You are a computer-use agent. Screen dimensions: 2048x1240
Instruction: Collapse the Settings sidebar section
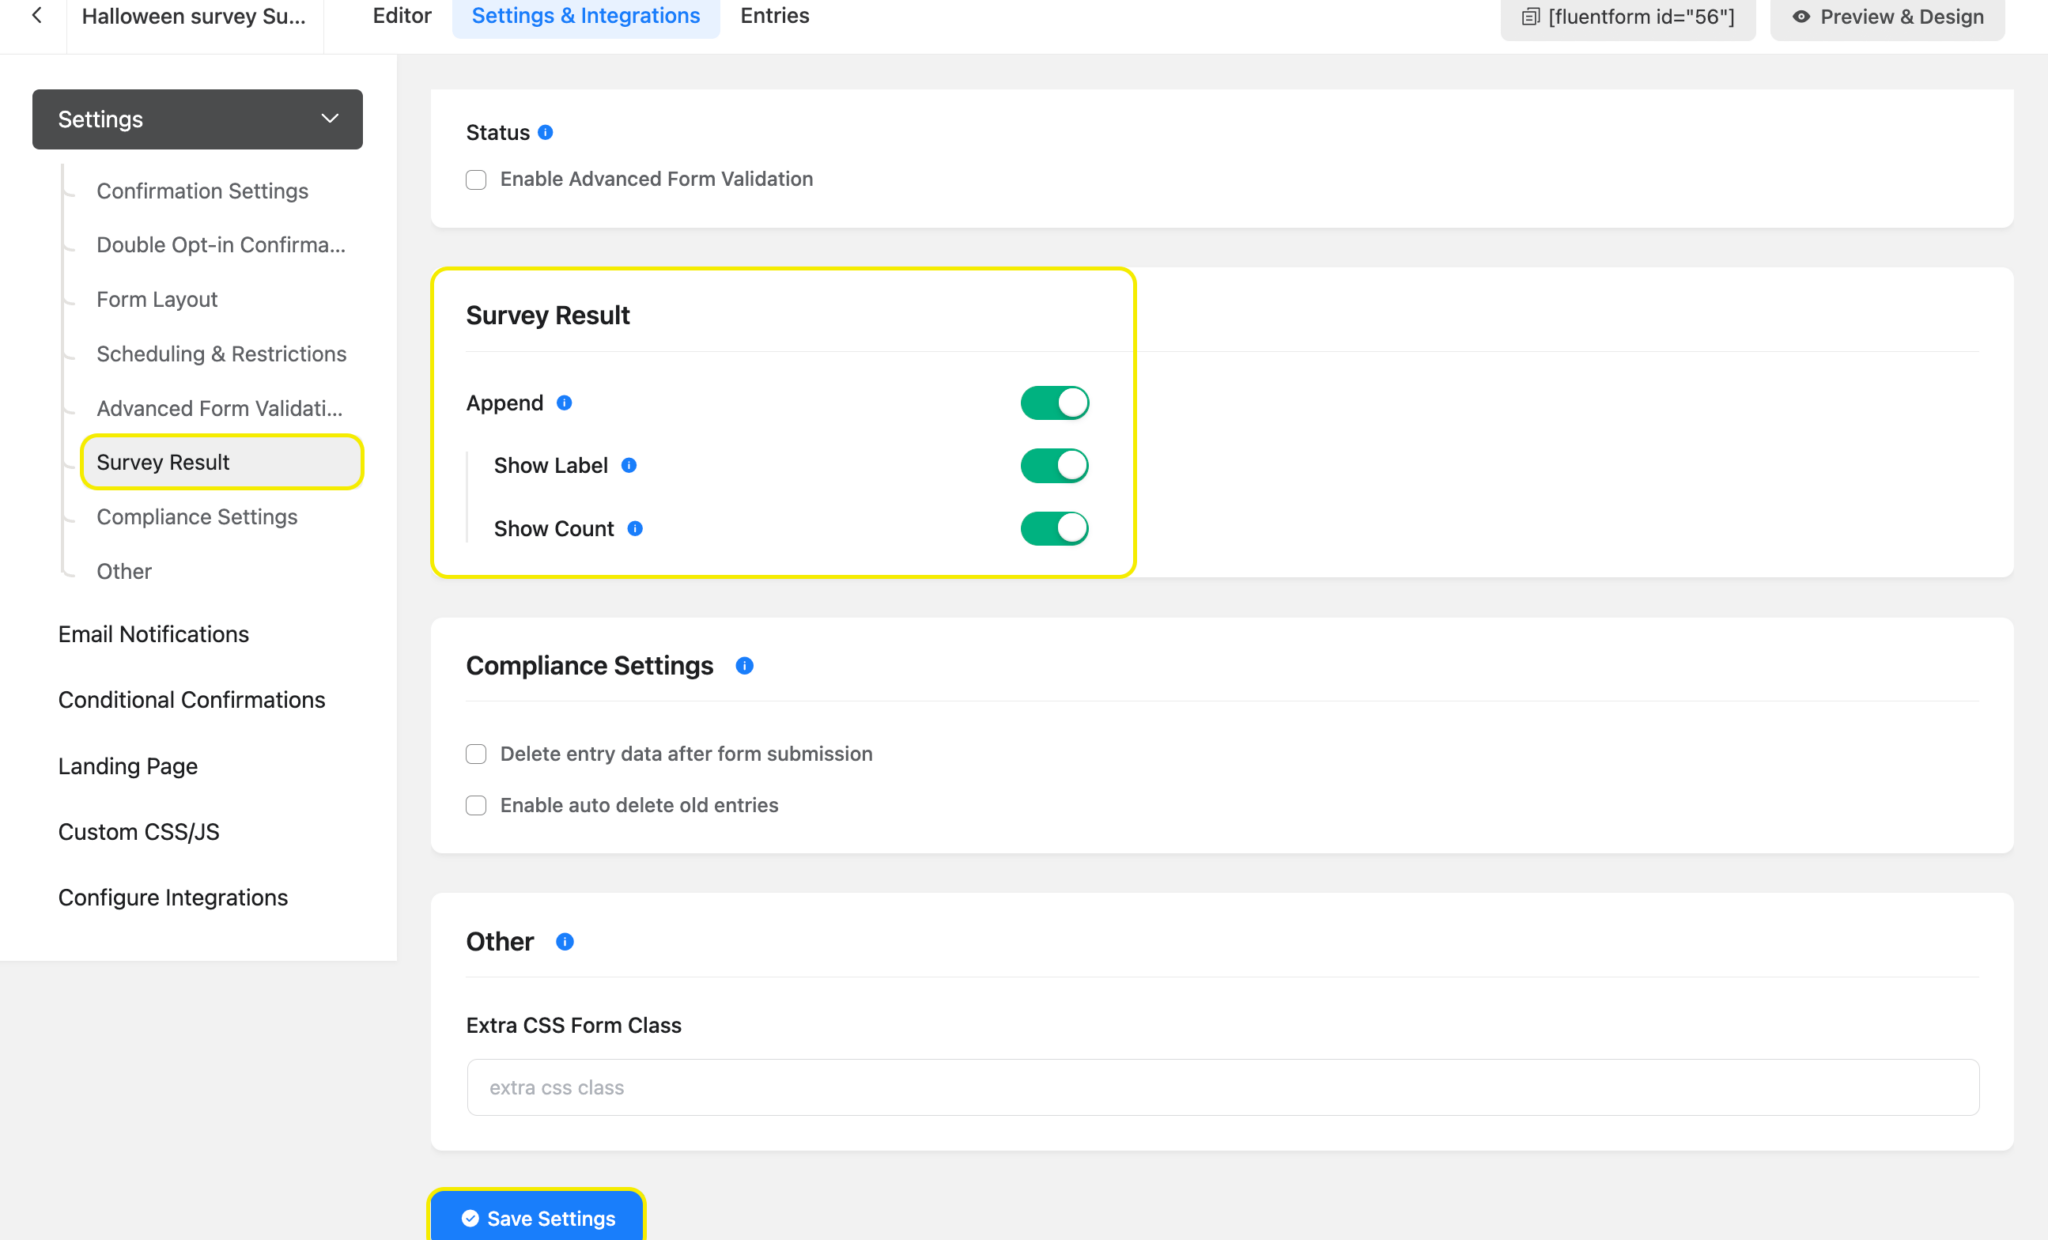pos(330,119)
